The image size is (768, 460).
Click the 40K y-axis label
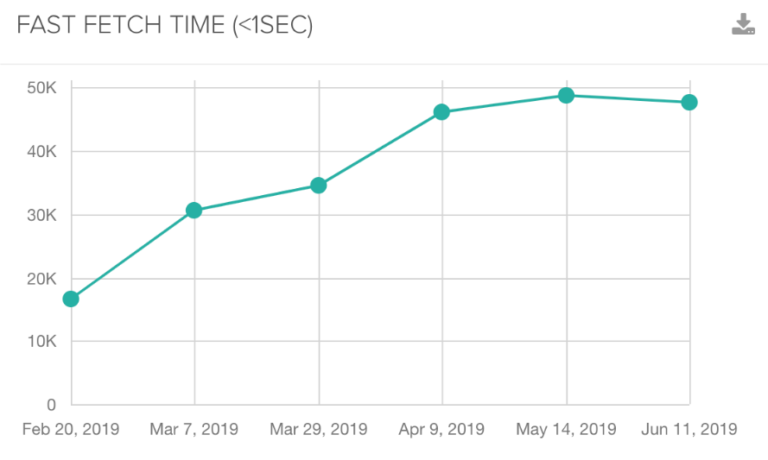tap(42, 151)
